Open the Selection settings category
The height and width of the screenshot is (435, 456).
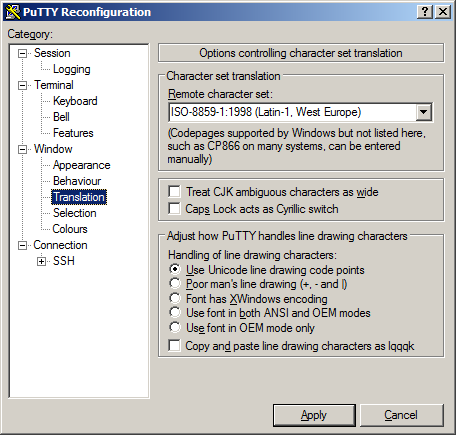[74, 213]
